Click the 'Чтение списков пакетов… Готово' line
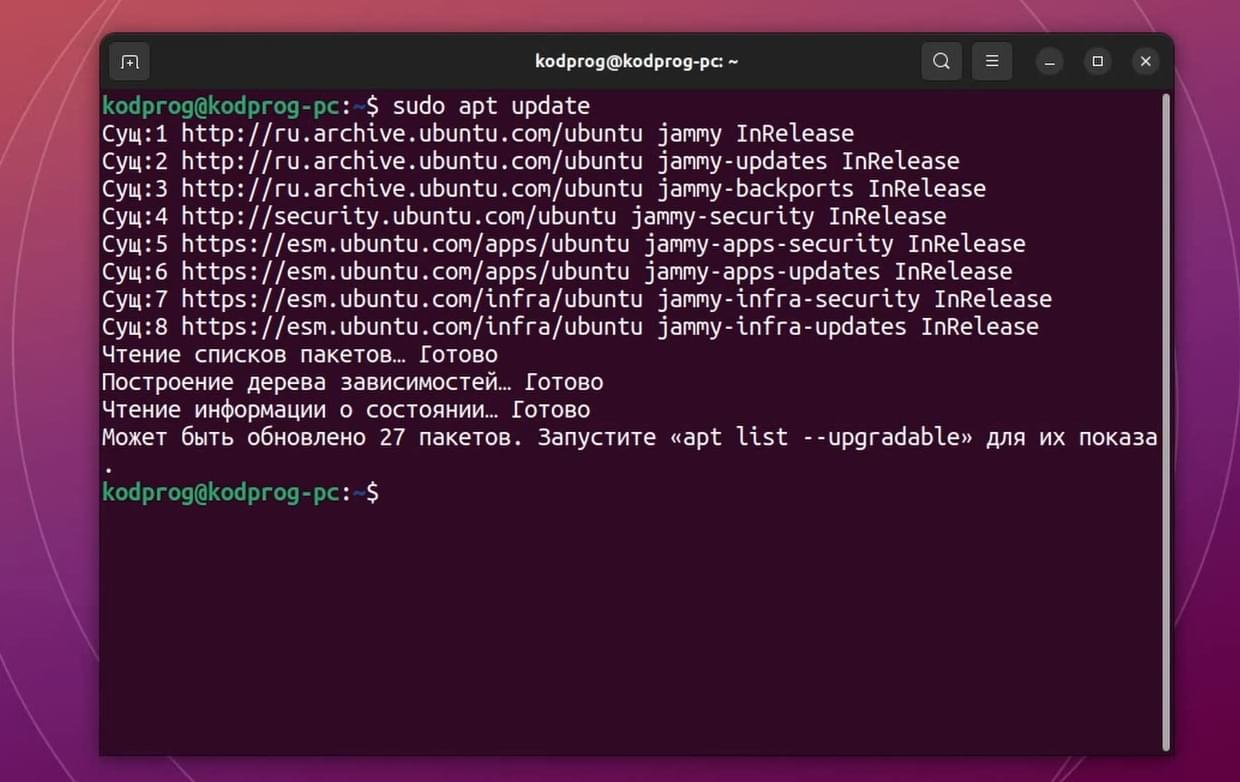 click(x=300, y=355)
